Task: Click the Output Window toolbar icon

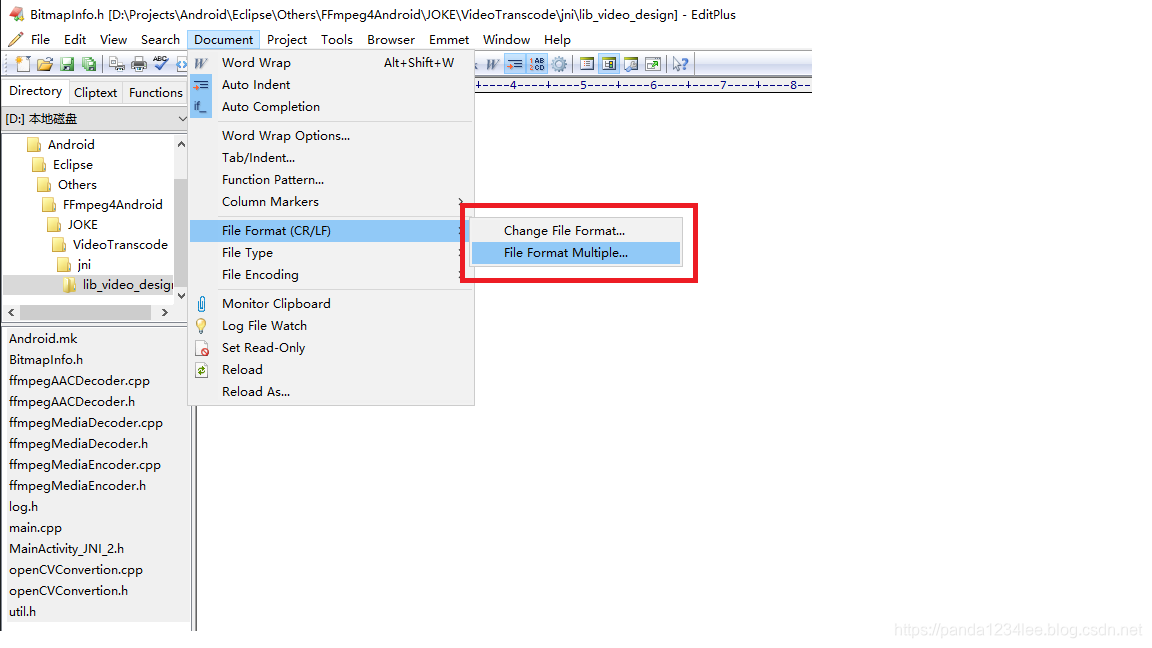Action: point(630,64)
